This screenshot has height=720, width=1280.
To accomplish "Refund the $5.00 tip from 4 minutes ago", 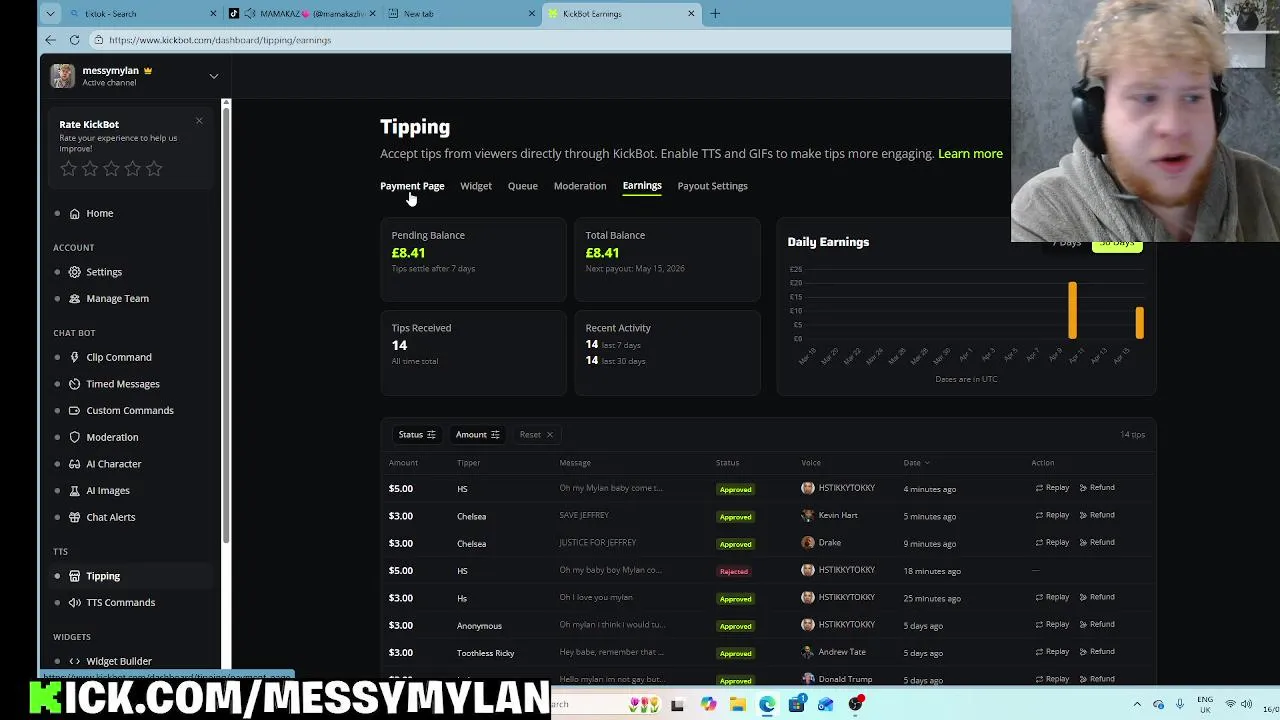I will [1097, 488].
